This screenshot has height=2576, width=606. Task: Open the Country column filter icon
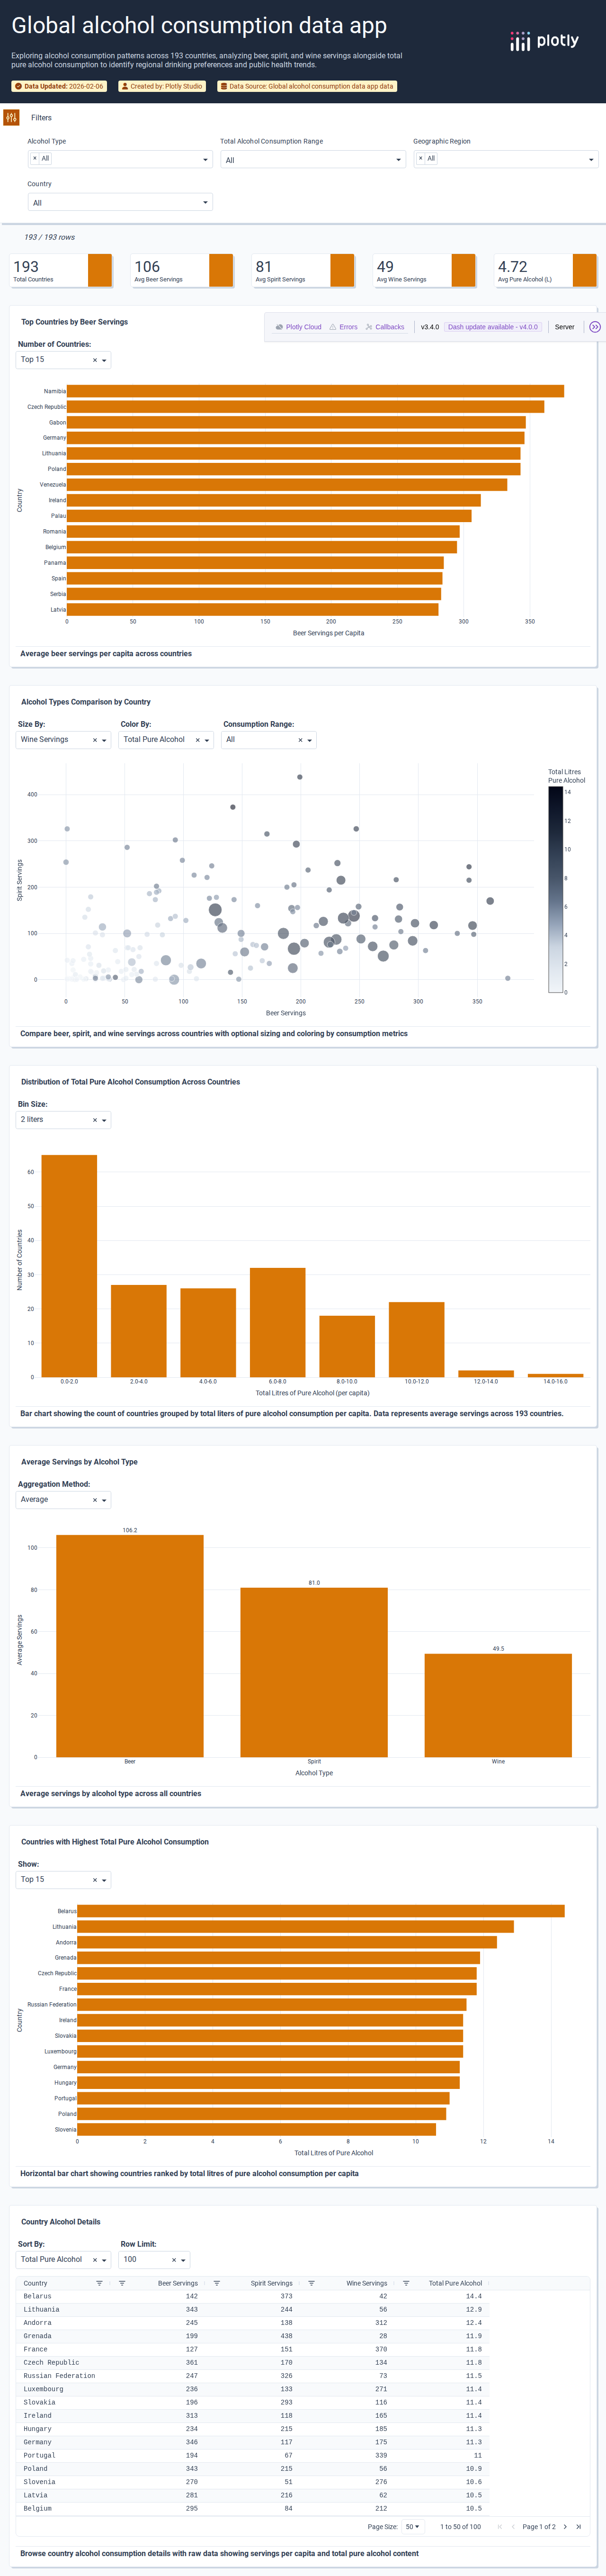pyautogui.click(x=99, y=2283)
